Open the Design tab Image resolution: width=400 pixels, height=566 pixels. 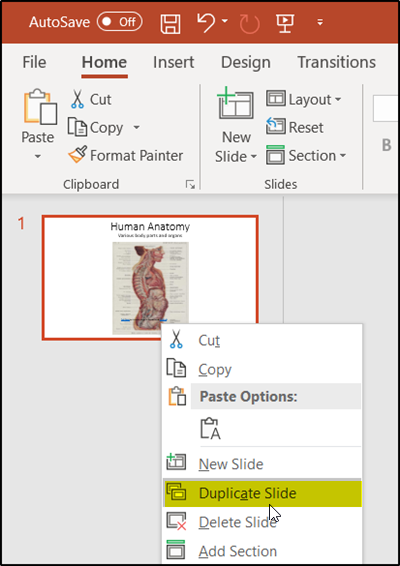coord(246,62)
